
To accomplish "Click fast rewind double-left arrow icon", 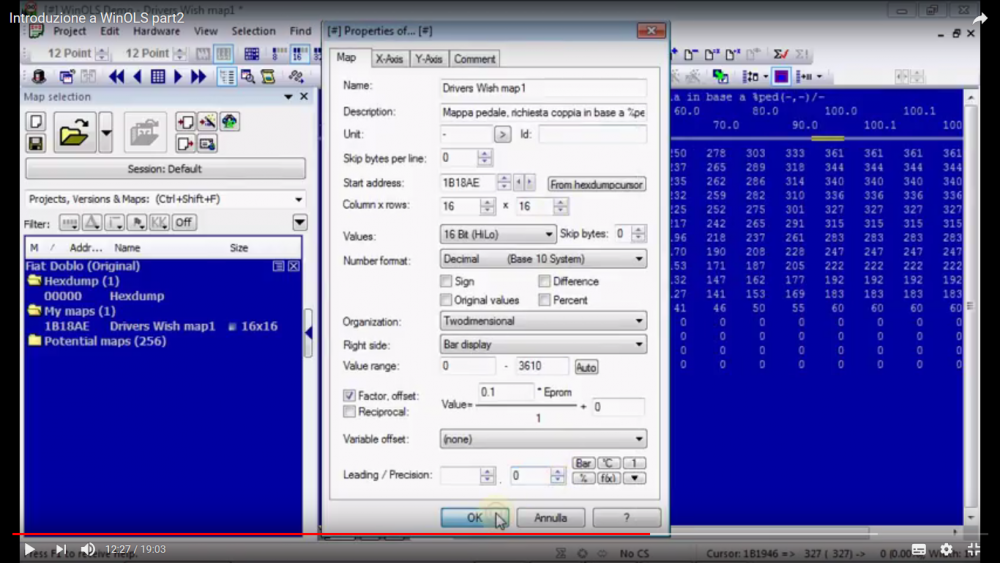I will 116,77.
